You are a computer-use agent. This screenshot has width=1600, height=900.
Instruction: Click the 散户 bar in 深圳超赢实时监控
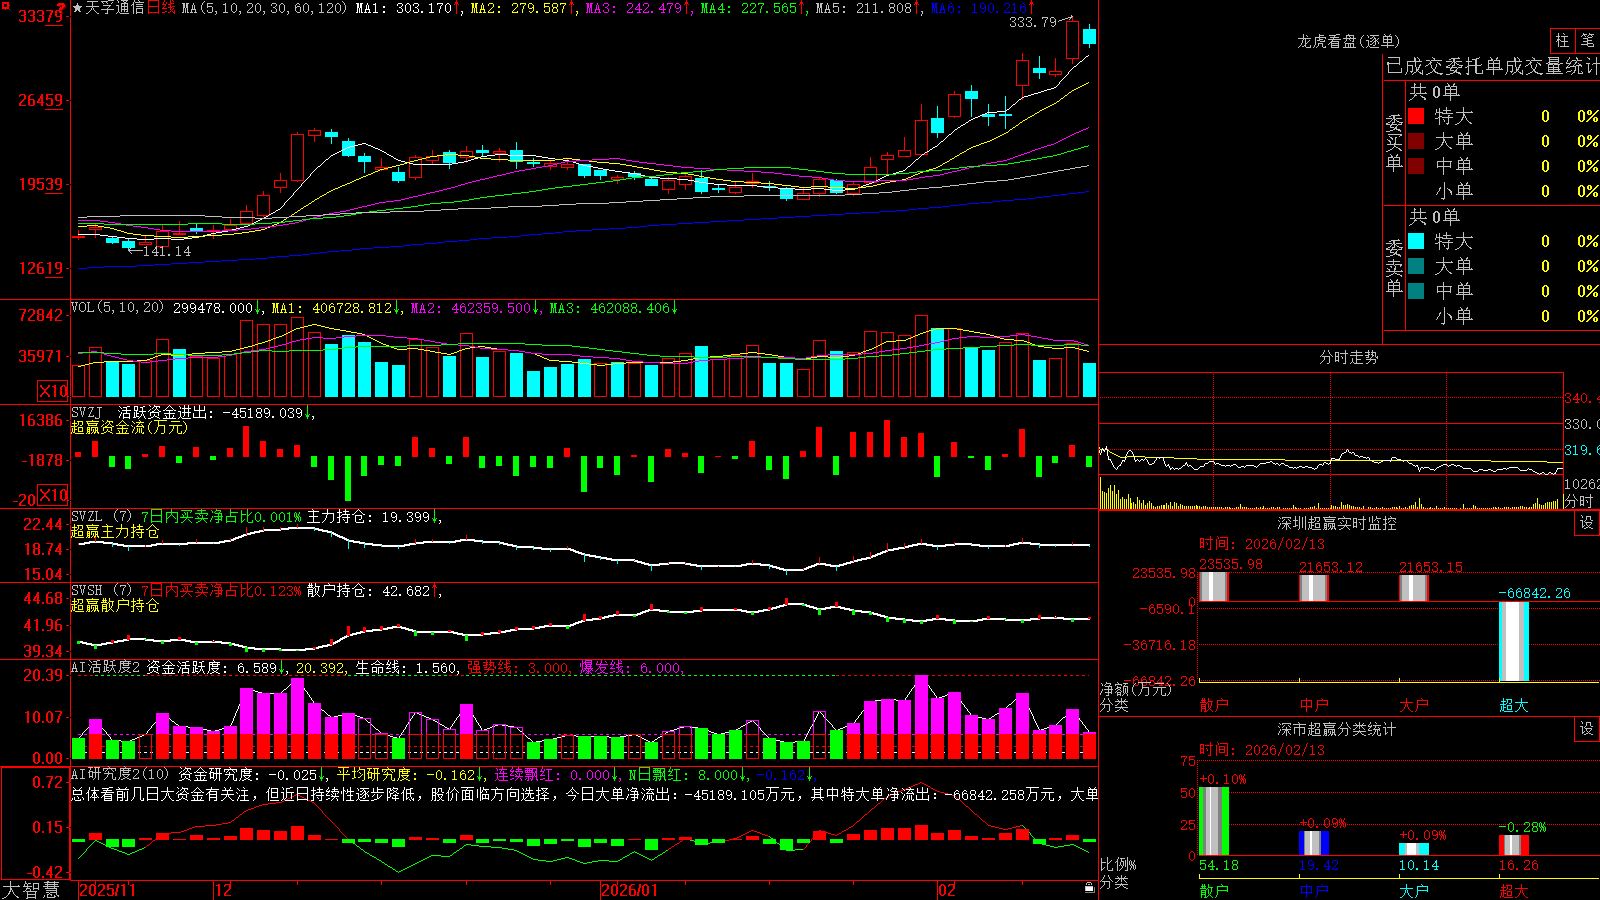1214,587
